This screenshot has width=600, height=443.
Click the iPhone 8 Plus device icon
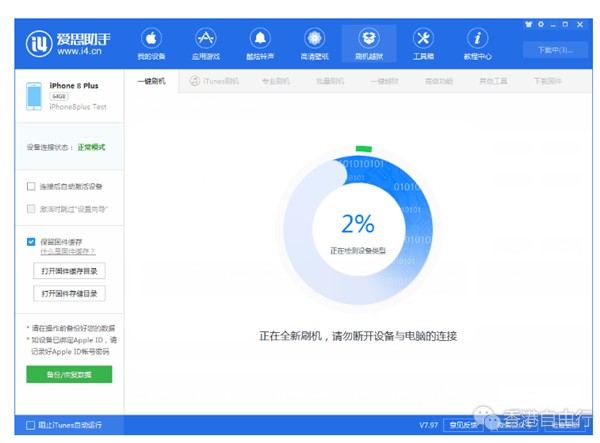[34, 96]
